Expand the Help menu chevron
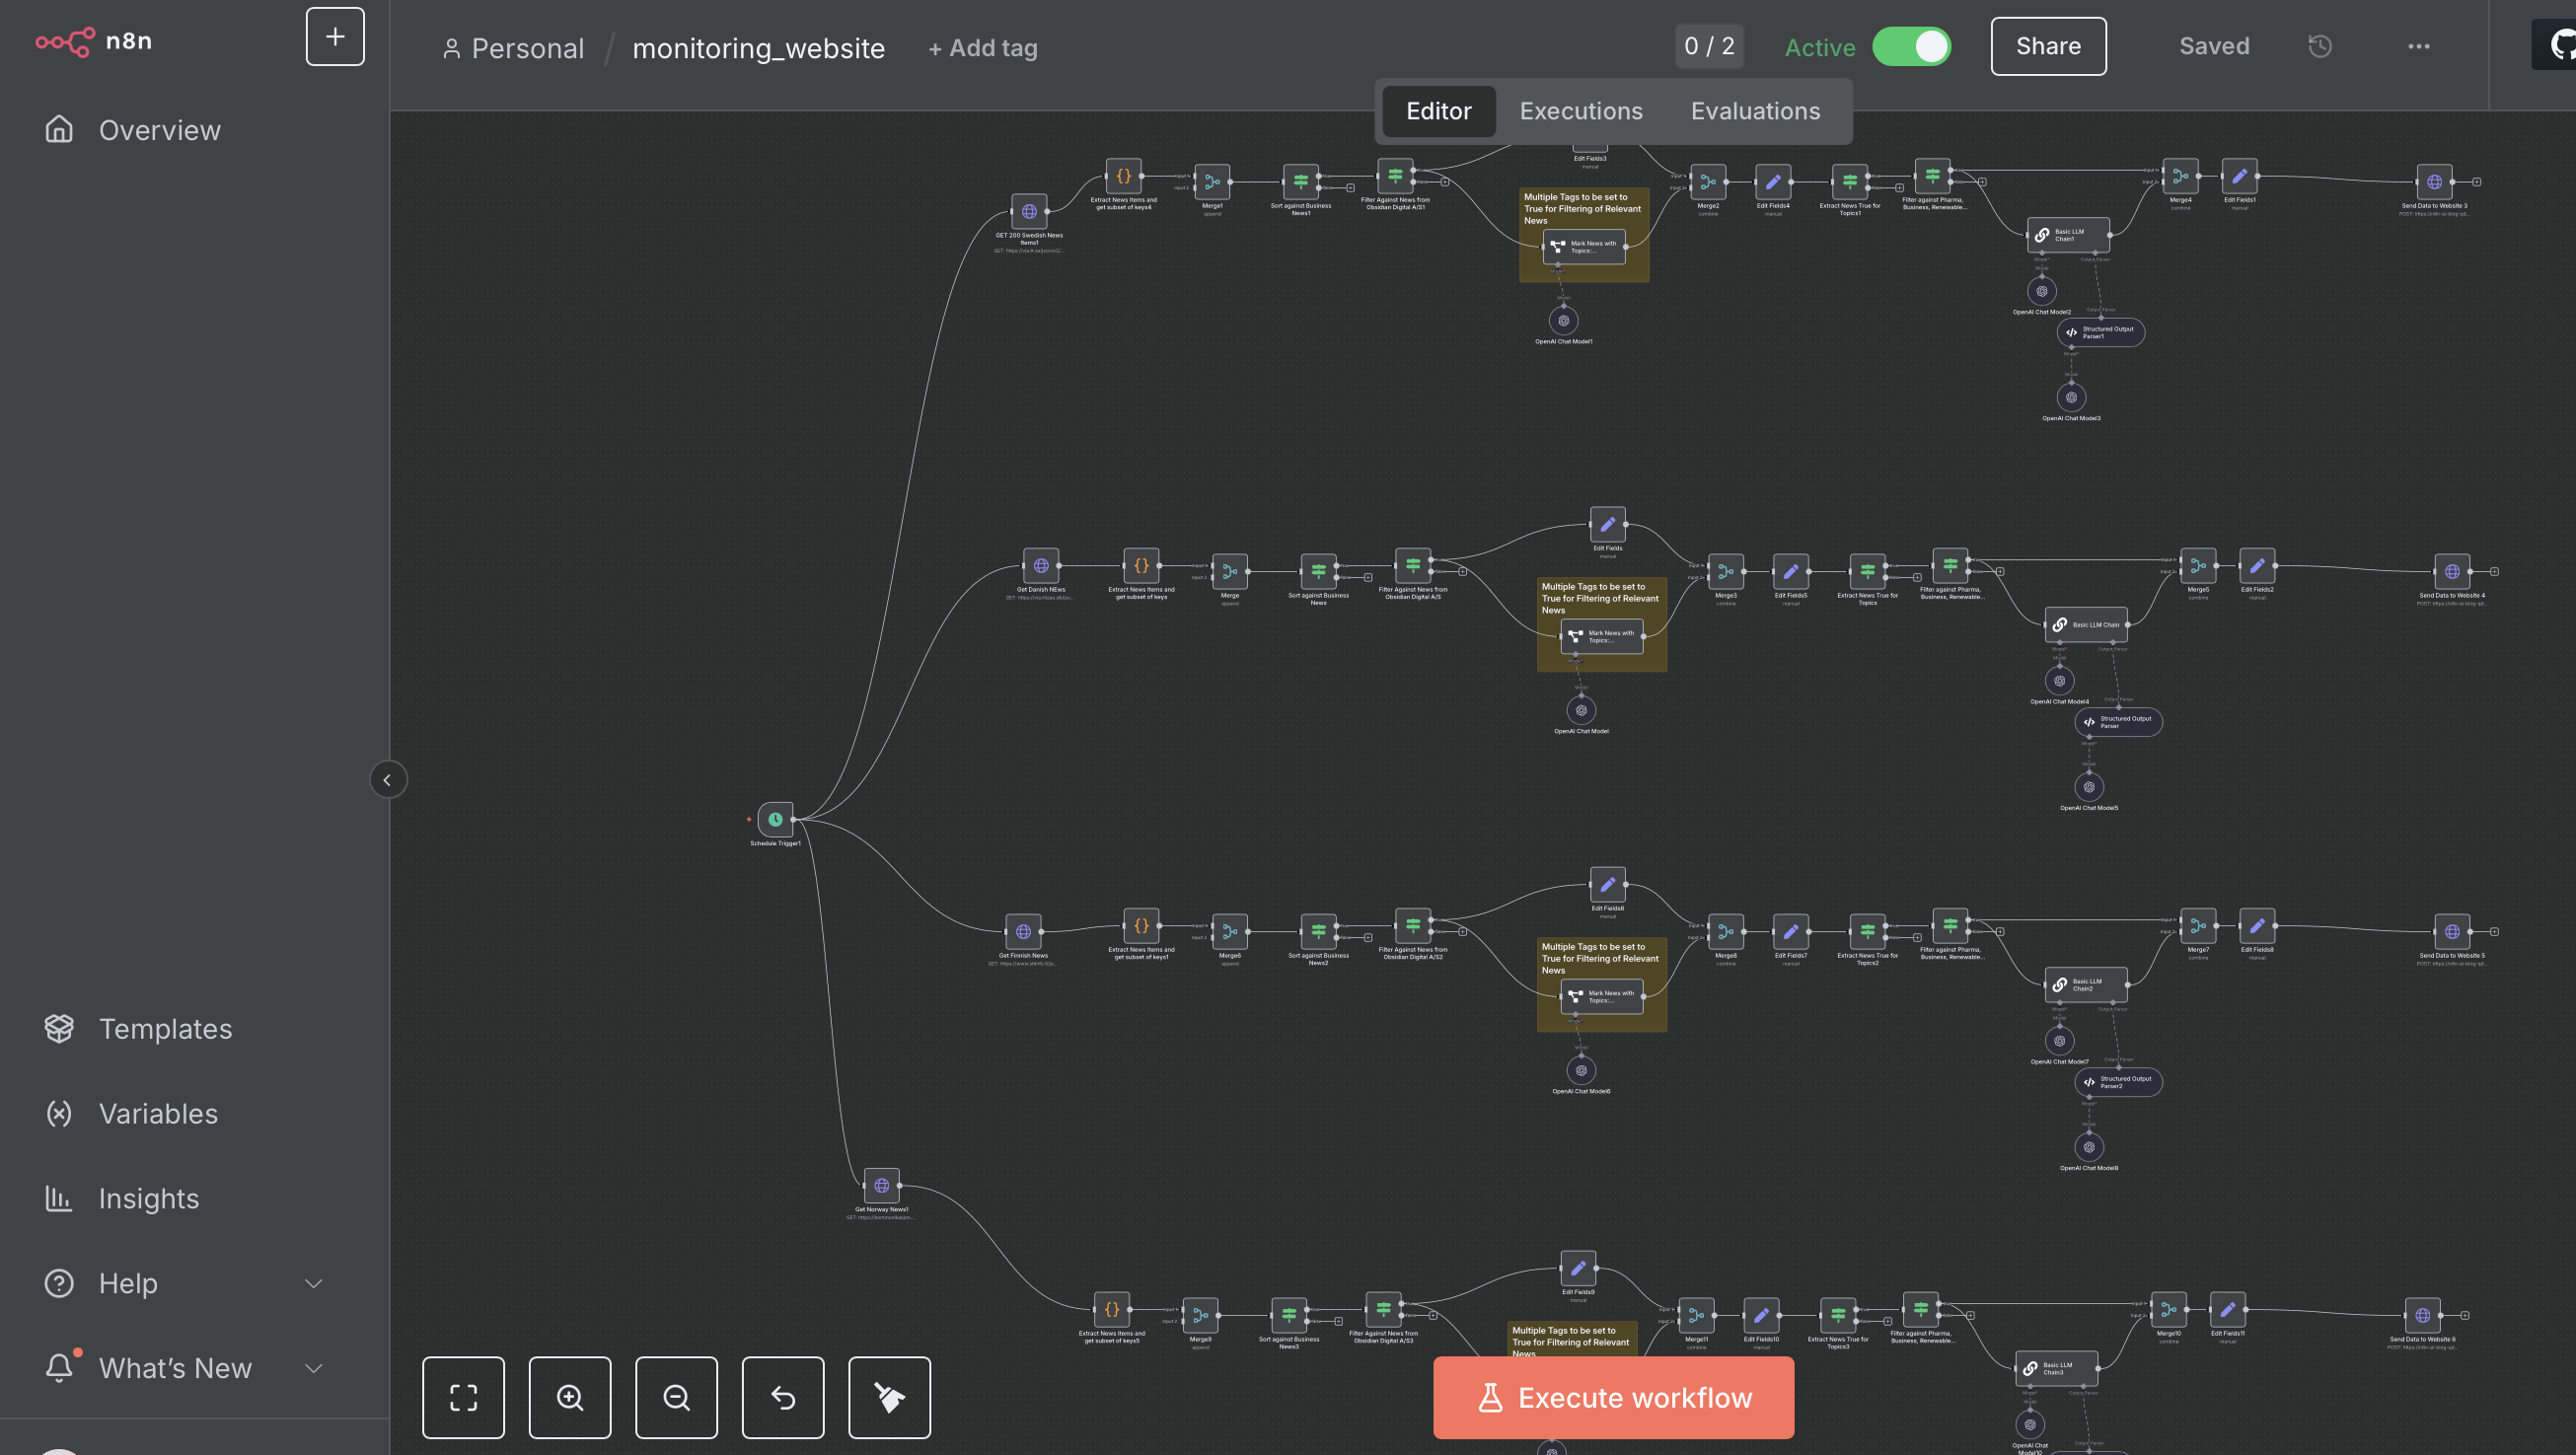Image resolution: width=2576 pixels, height=1455 pixels. click(314, 1284)
